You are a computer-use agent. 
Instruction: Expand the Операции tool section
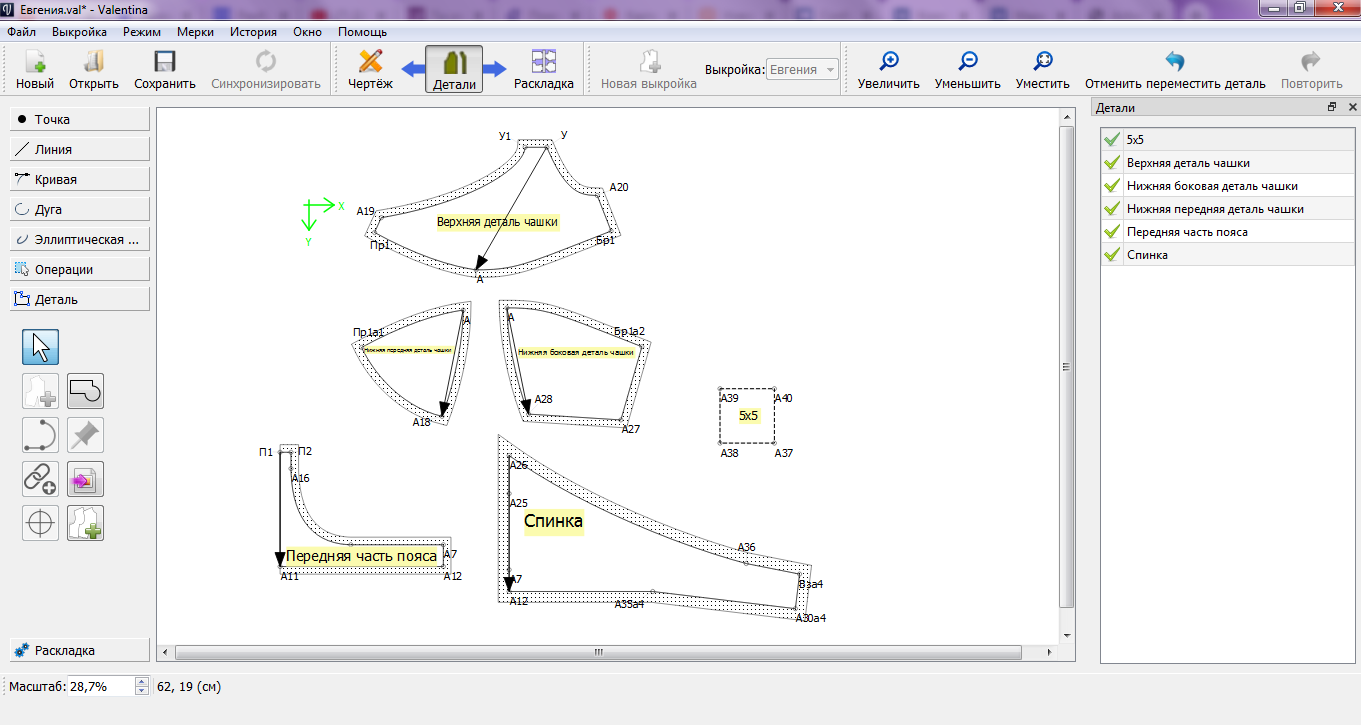point(79,269)
